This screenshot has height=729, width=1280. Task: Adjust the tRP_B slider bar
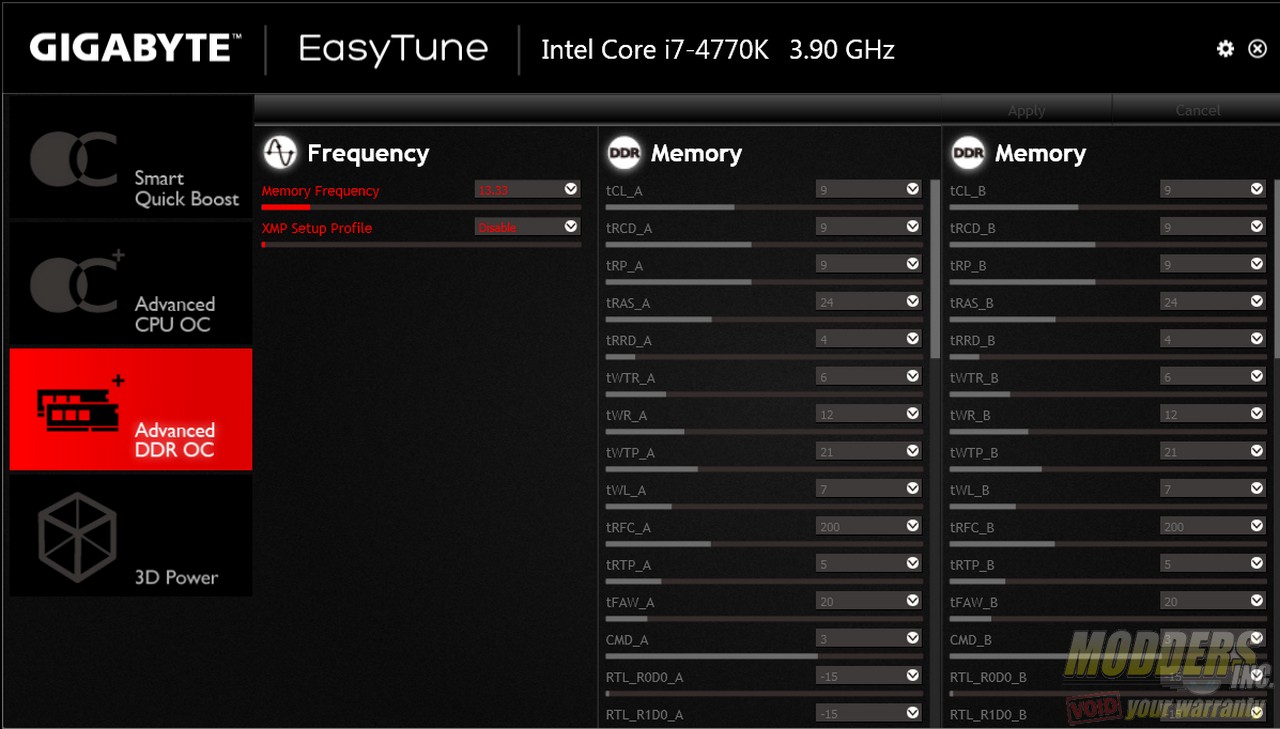click(x=1108, y=282)
